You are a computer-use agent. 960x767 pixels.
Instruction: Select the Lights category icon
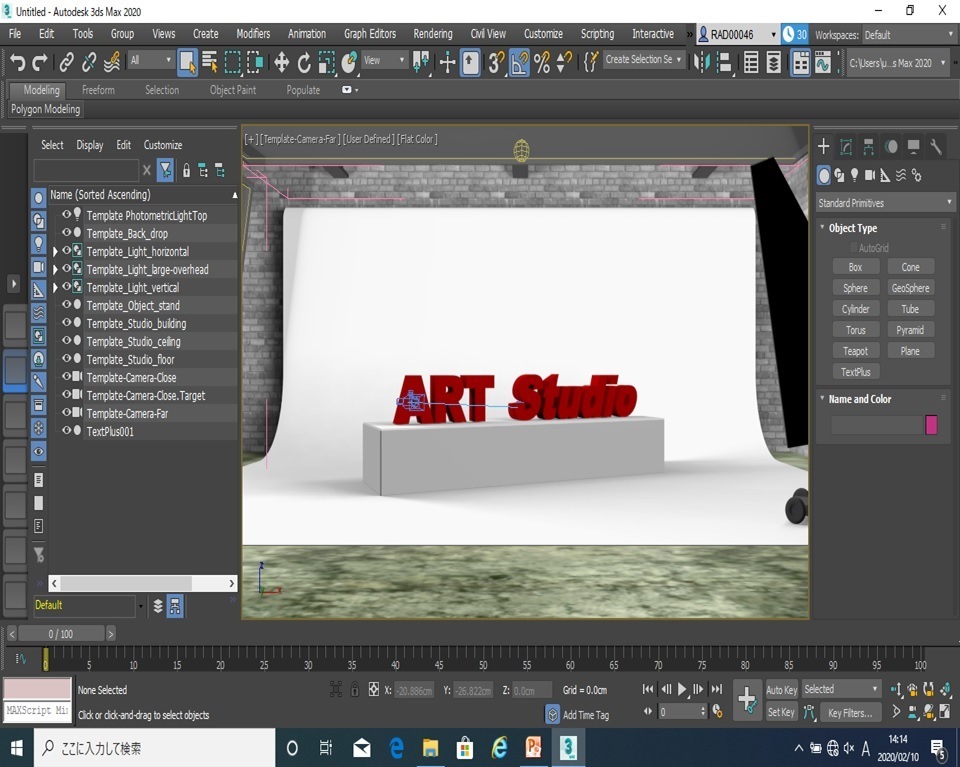(x=855, y=176)
